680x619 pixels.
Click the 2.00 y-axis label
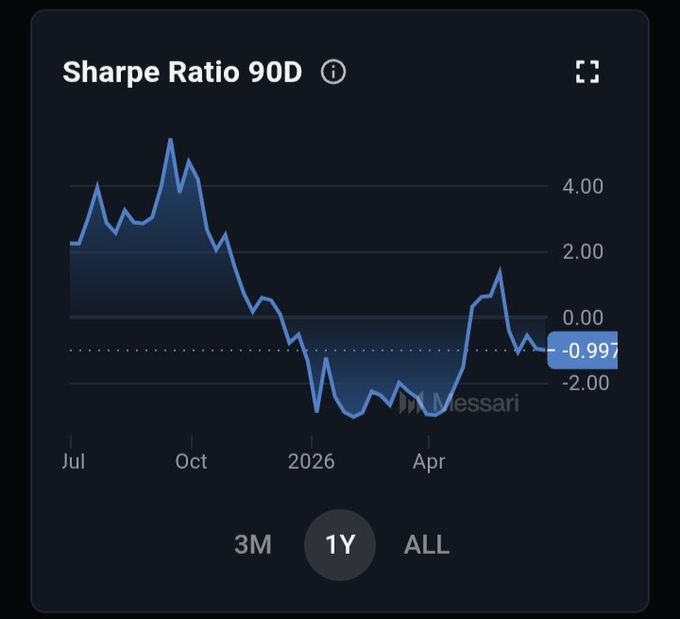point(582,252)
